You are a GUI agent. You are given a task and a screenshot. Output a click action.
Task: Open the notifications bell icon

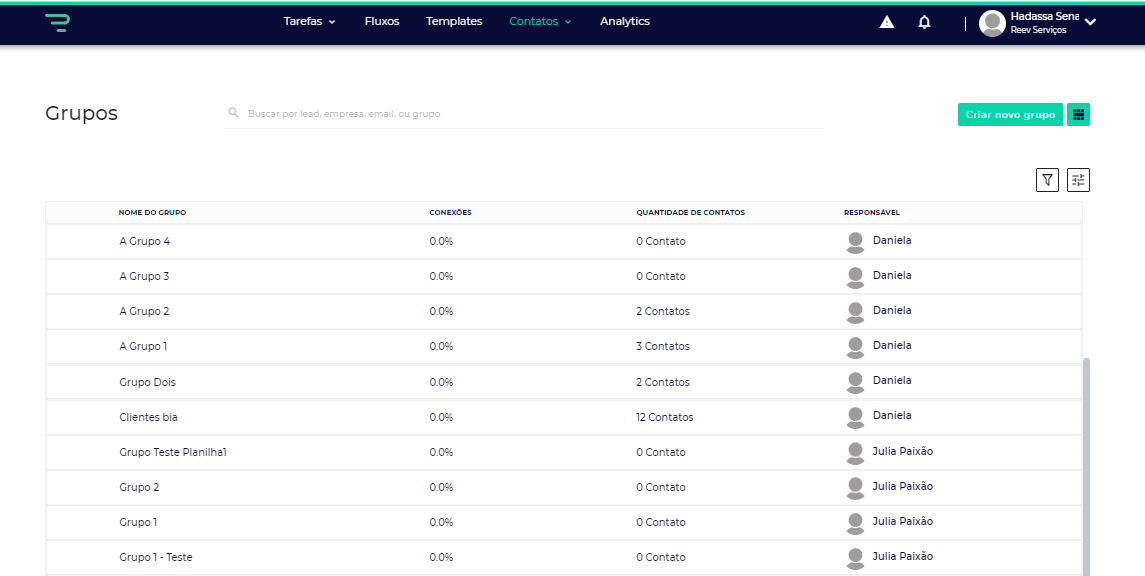pyautogui.click(x=924, y=22)
